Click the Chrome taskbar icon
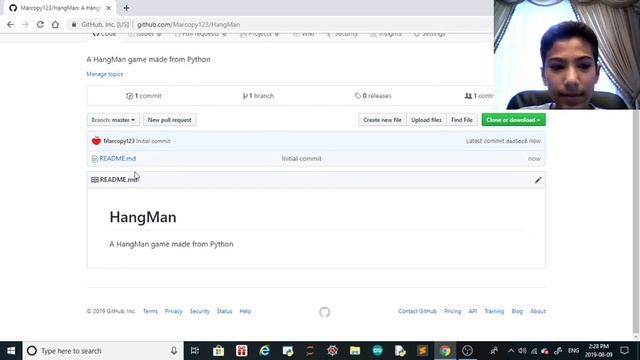Screen dimensions: 640x360 click(445, 351)
